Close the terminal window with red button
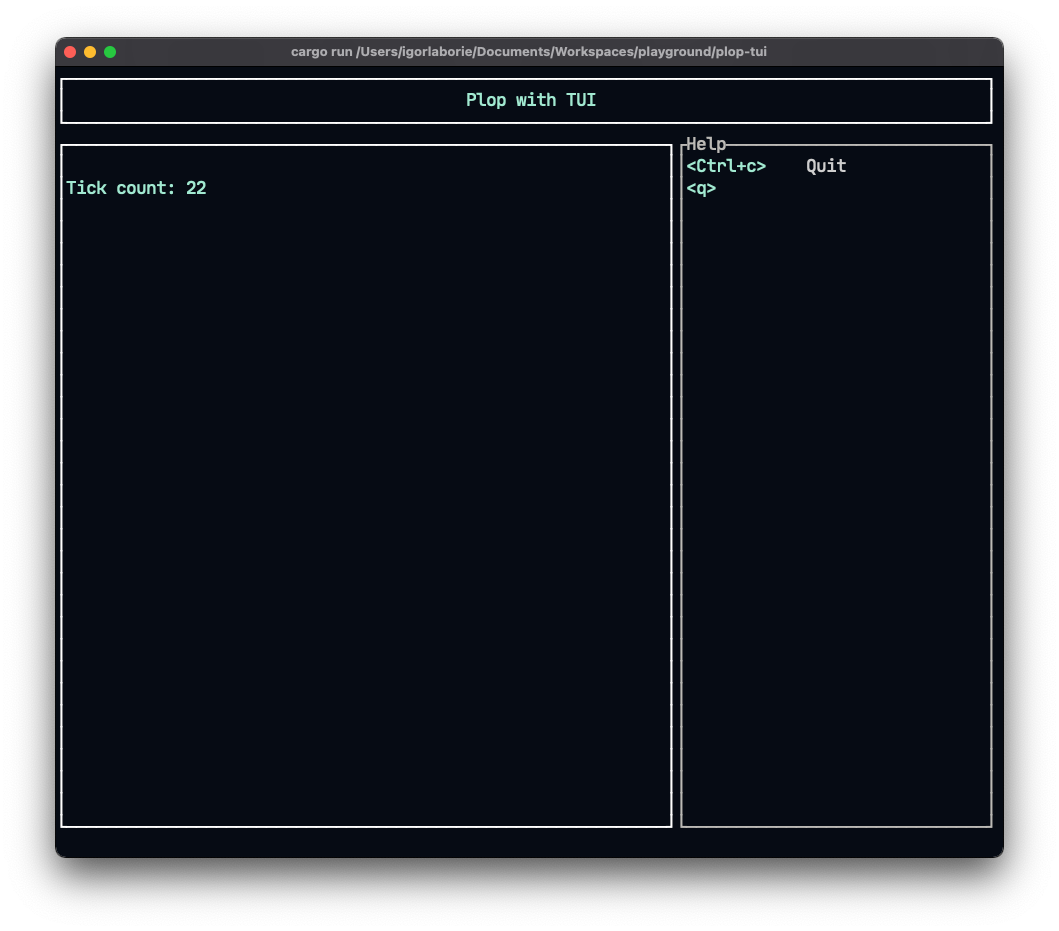Viewport: 1059px width, 931px height. [70, 52]
